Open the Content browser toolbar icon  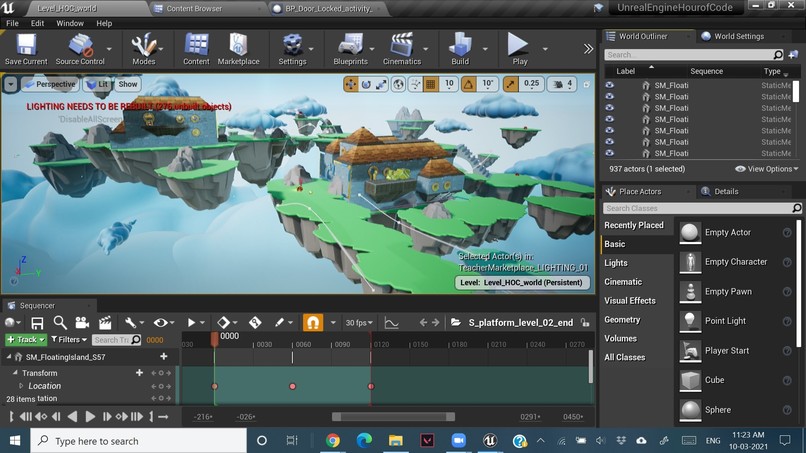coord(196,49)
